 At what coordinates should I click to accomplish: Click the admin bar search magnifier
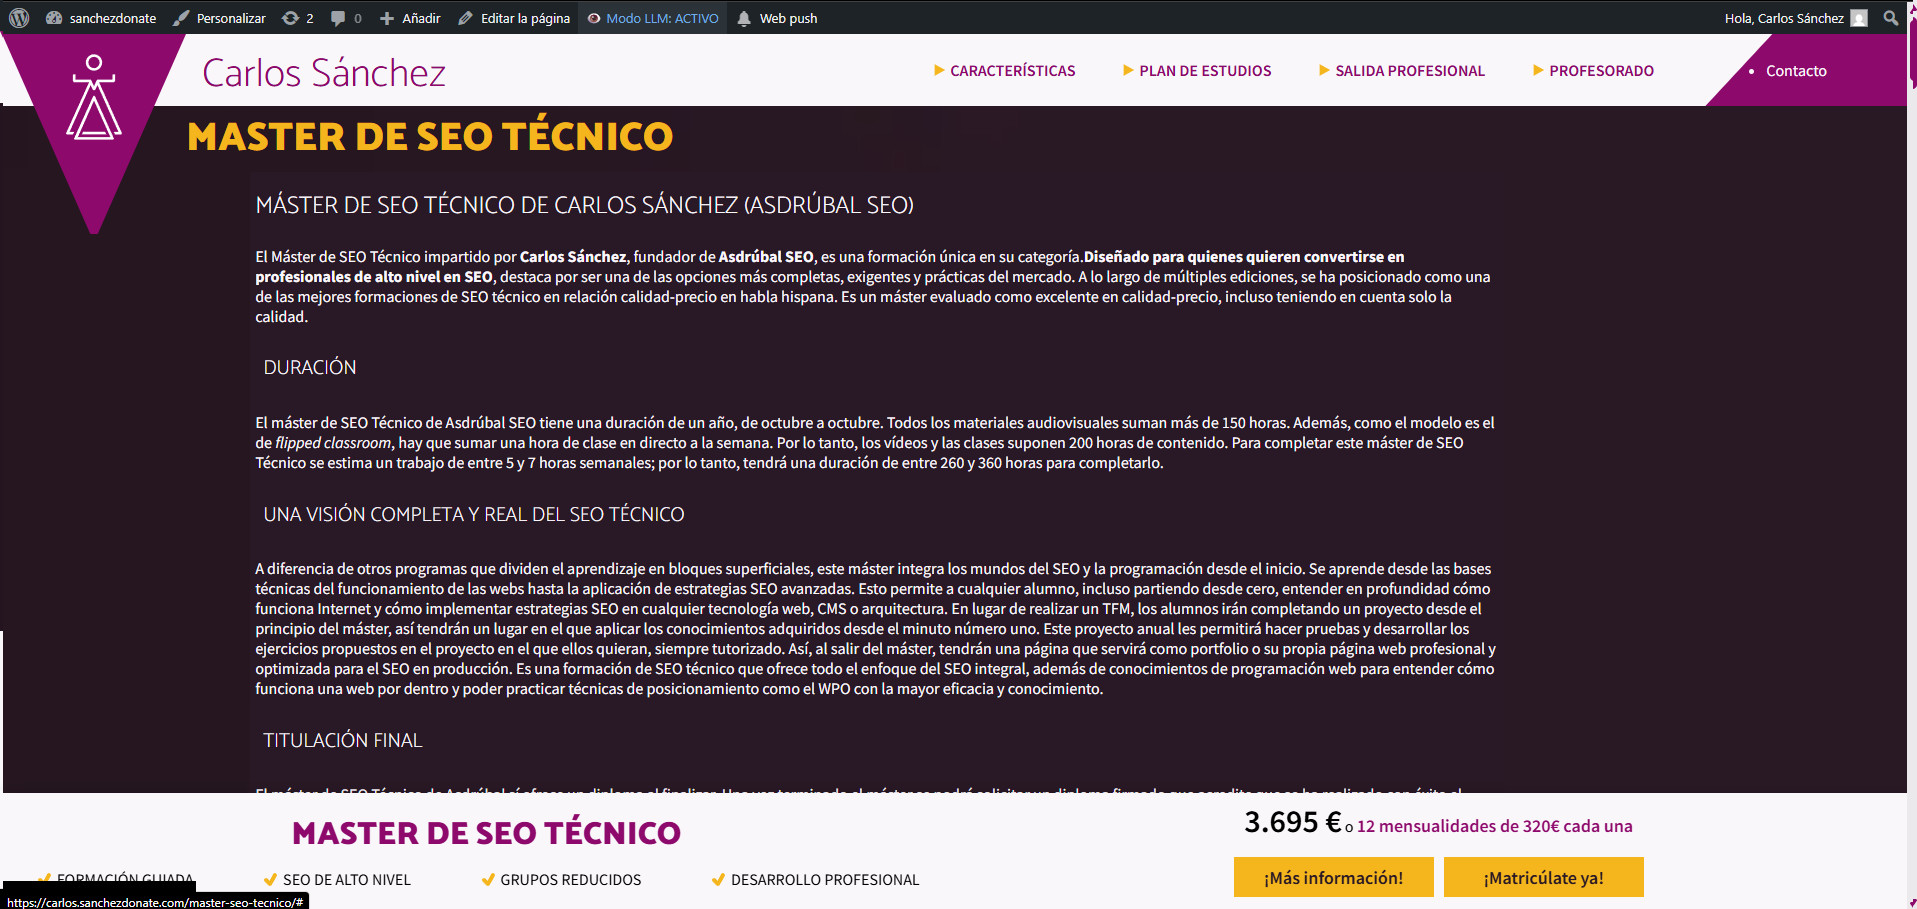(x=1890, y=18)
